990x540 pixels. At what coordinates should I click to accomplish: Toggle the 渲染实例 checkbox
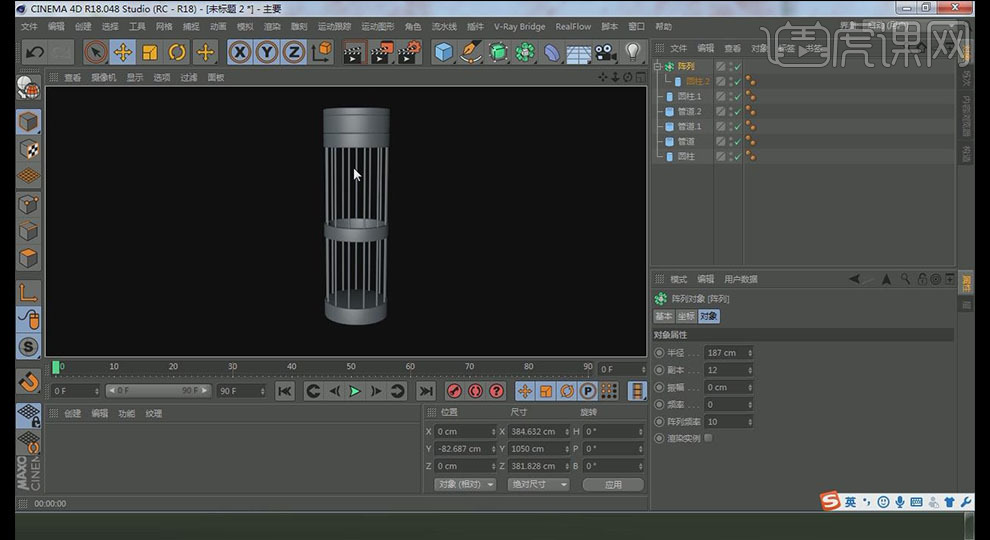pos(708,438)
